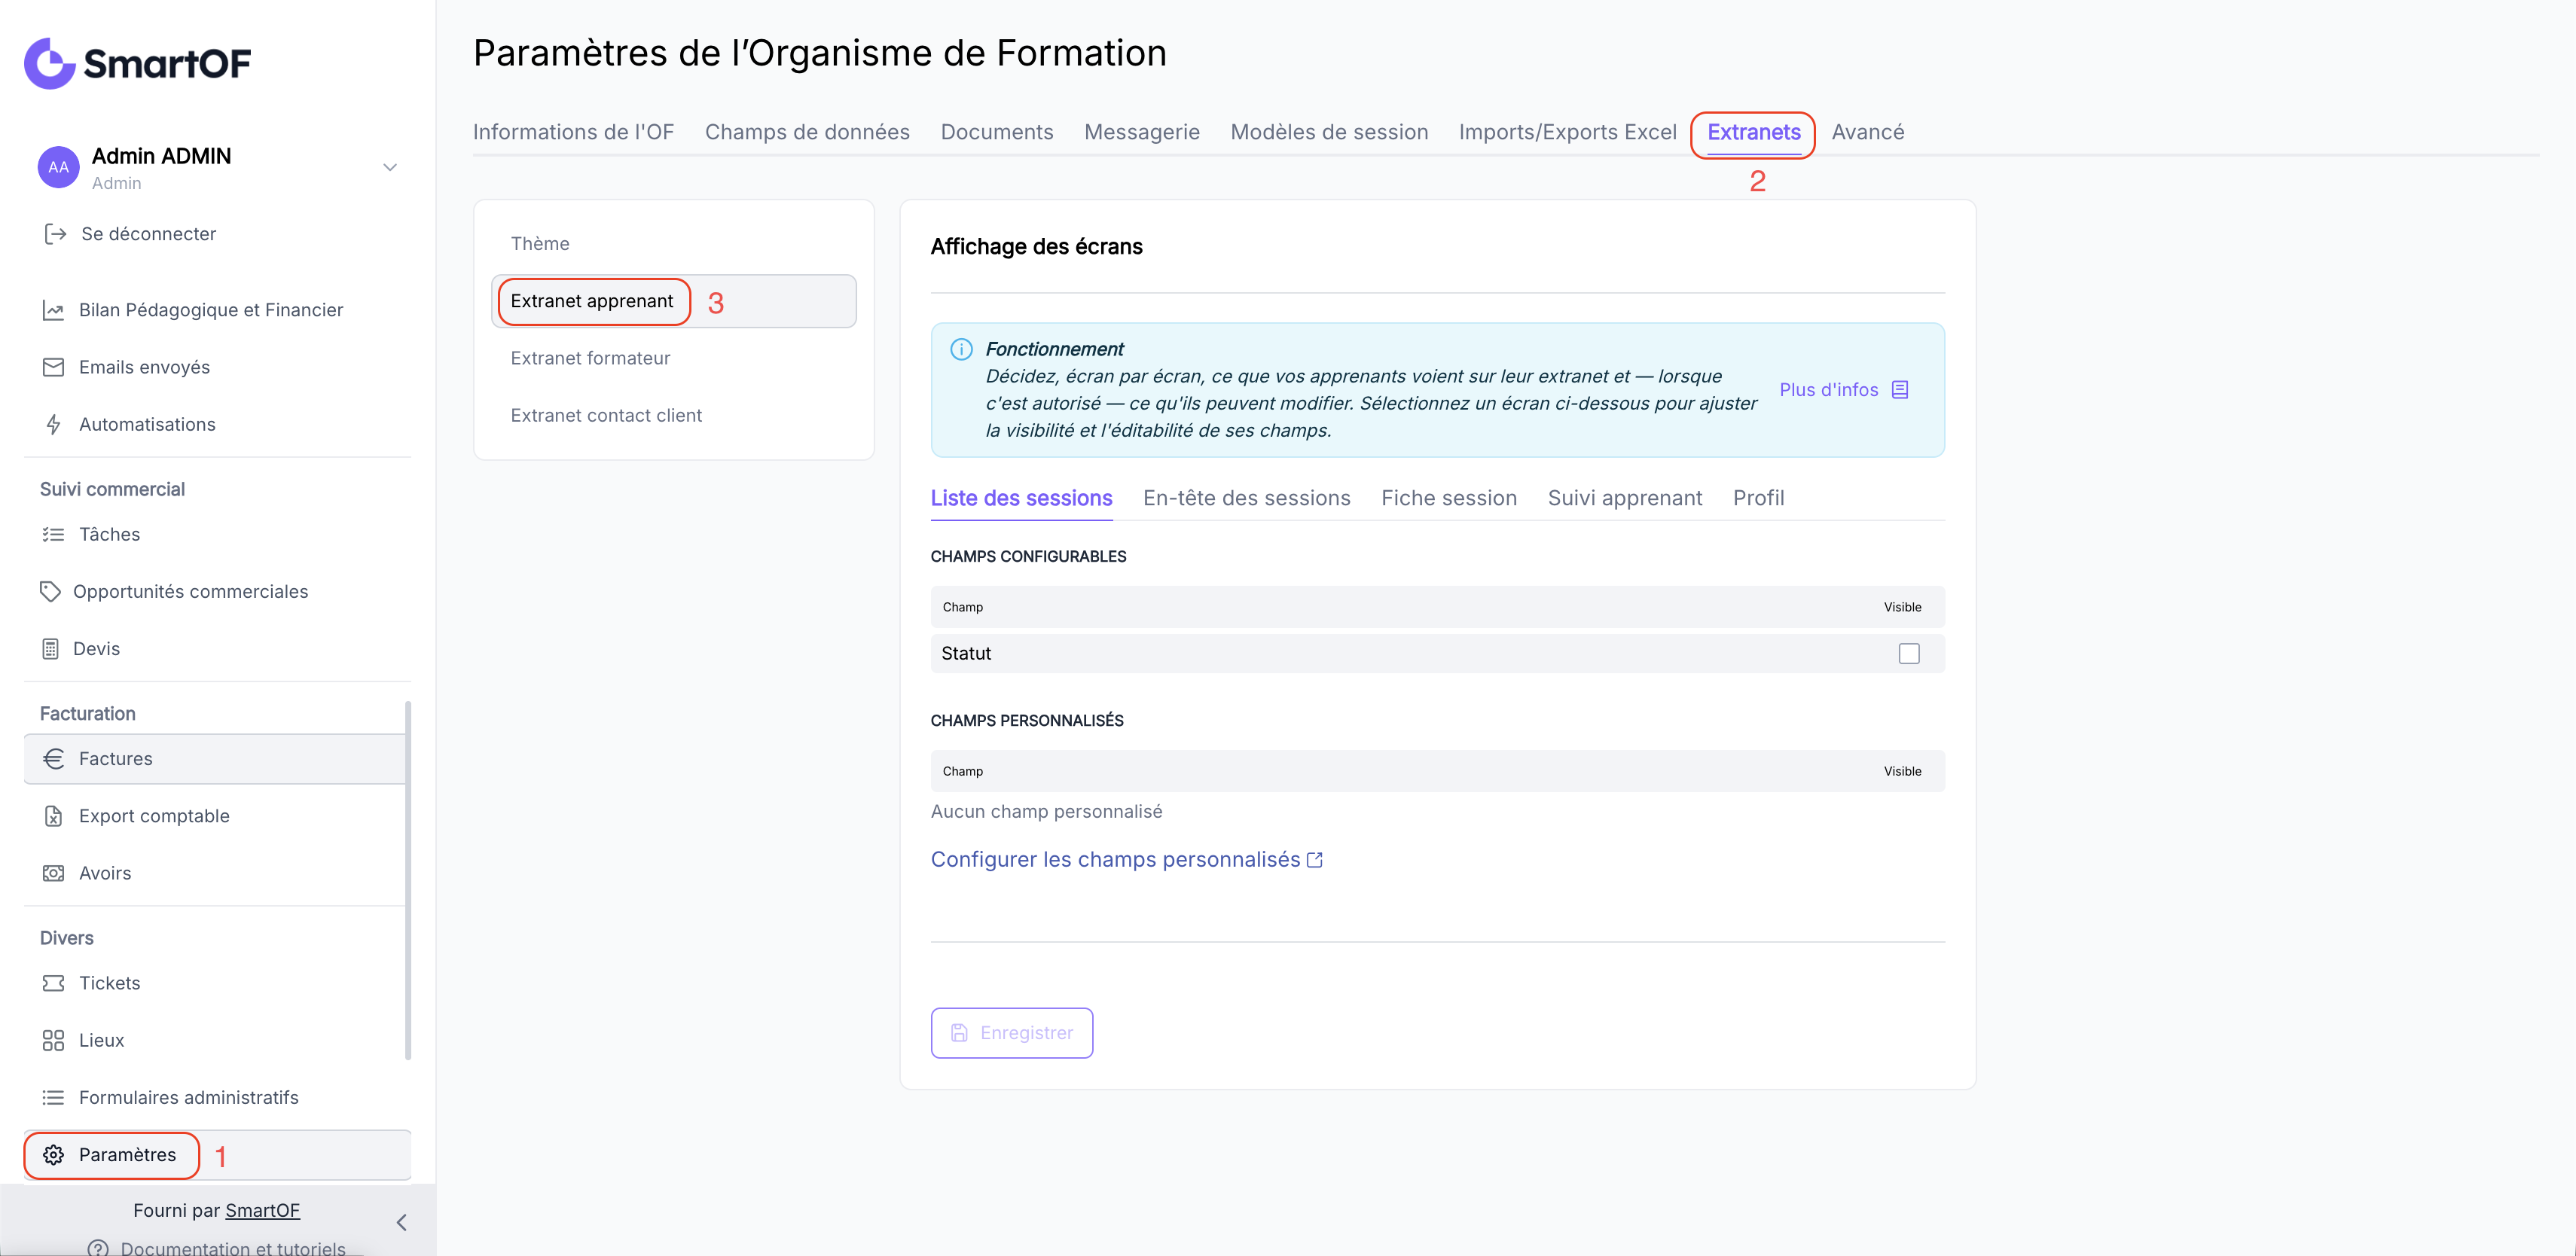Click the Tâches checklist icon

[x=53, y=534]
